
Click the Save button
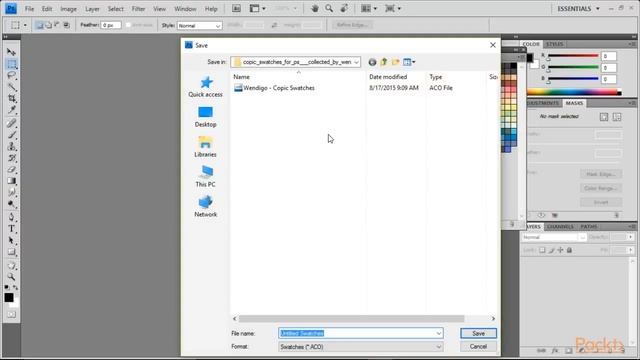(x=478, y=333)
